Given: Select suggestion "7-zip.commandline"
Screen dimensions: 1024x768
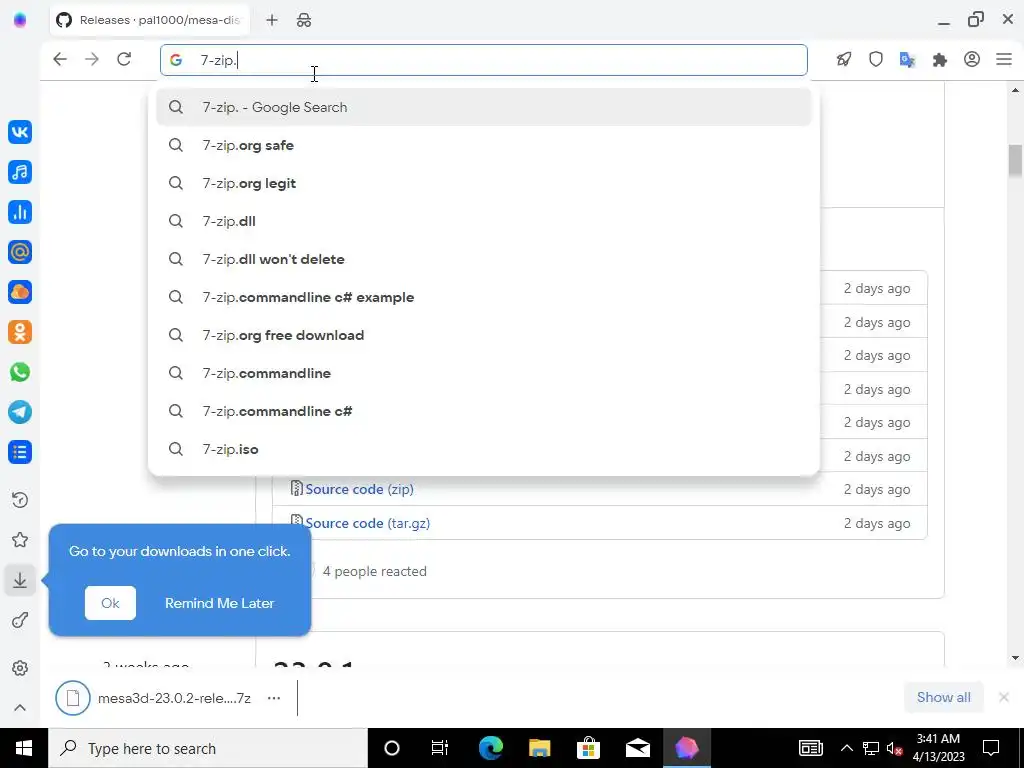Looking at the screenshot, I should 484,373.
